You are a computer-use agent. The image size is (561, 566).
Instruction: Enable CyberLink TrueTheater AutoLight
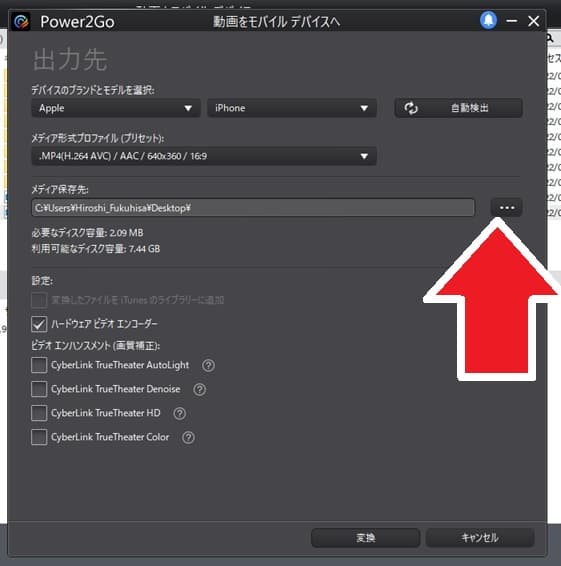click(x=39, y=365)
